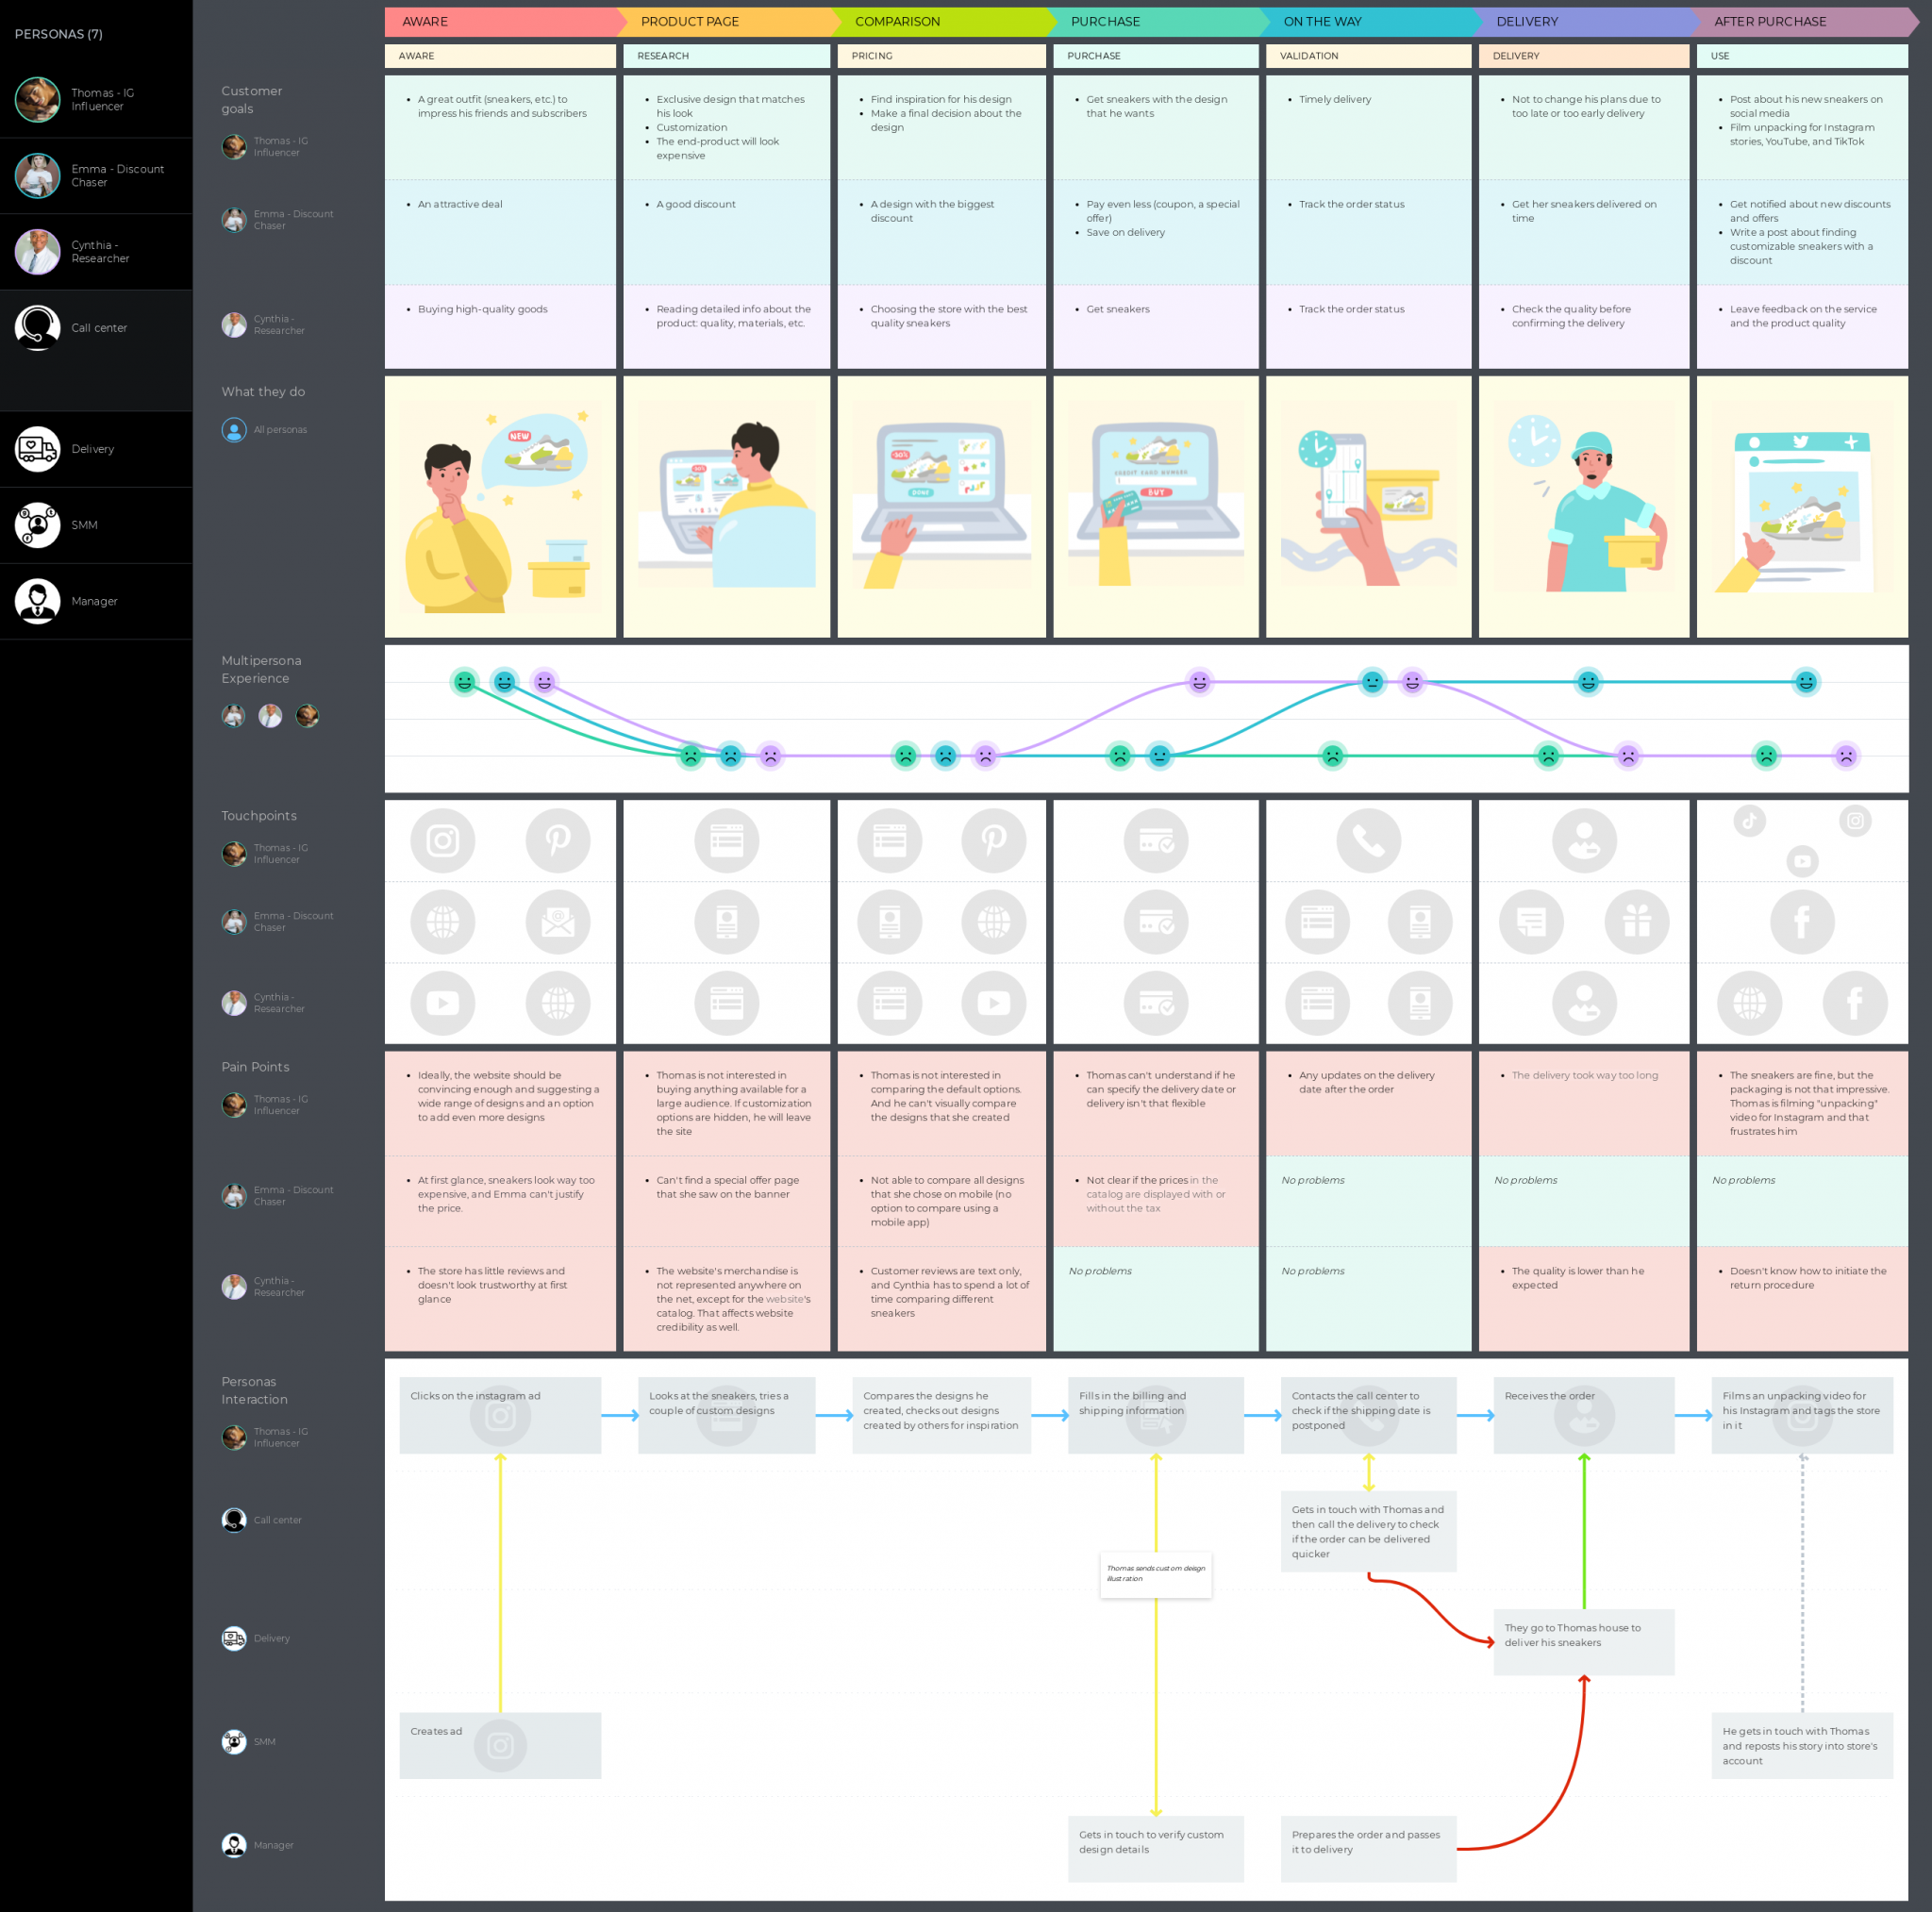Viewport: 1932px width, 1912px height.
Task: Expand the Personas Interaction section header
Action: pyautogui.click(x=254, y=1390)
